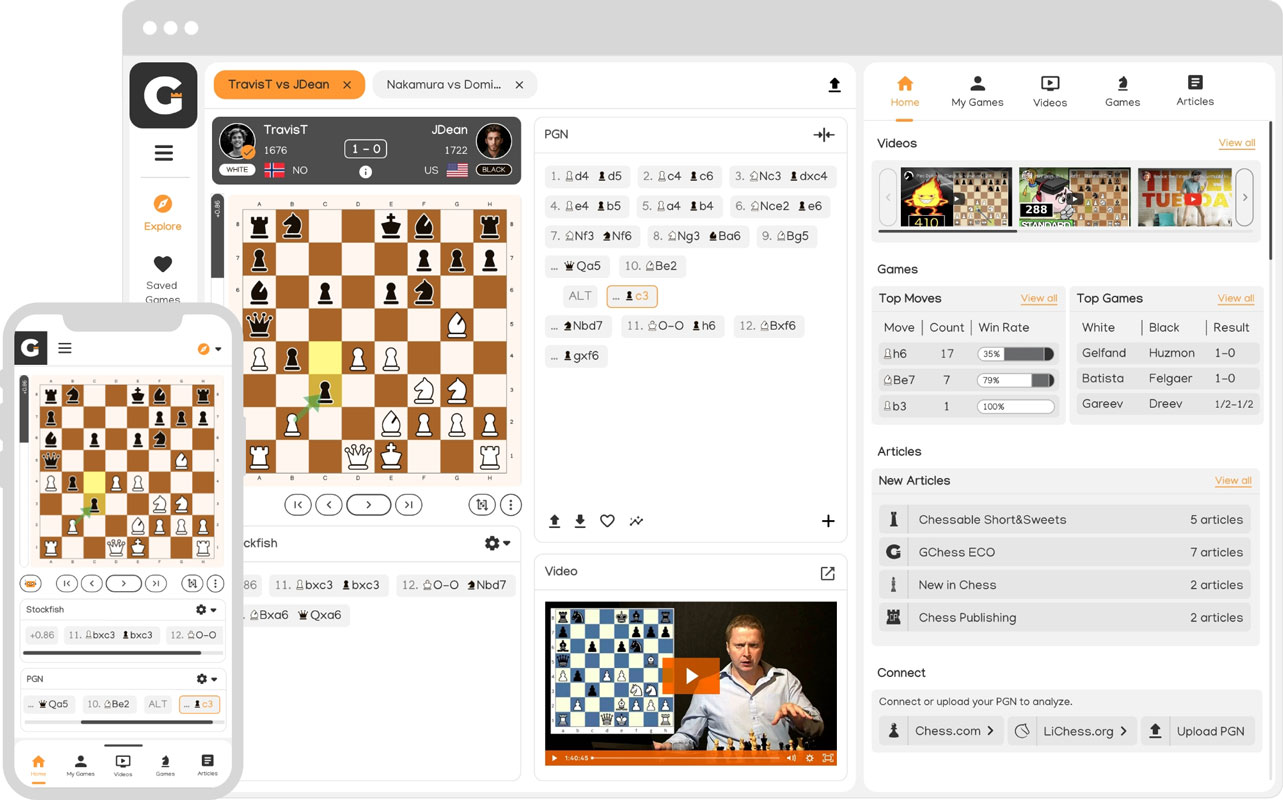Image resolution: width=1283 pixels, height=800 pixels.
Task: Click the plus icon in the PGN footer
Action: click(x=828, y=521)
